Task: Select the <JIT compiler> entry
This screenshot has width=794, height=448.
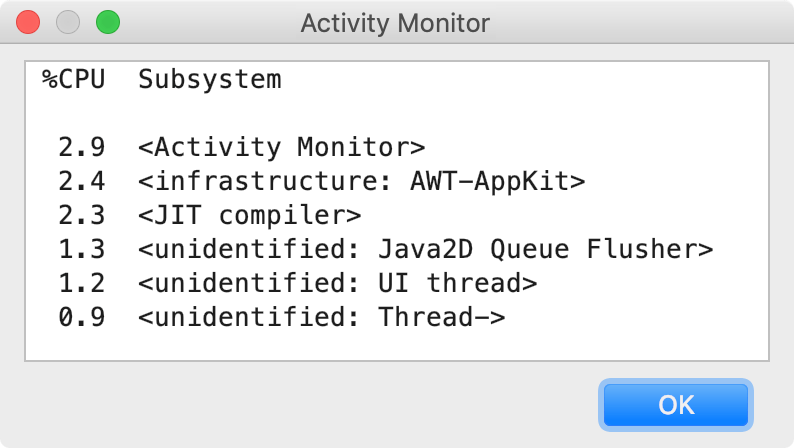Action: click(249, 215)
